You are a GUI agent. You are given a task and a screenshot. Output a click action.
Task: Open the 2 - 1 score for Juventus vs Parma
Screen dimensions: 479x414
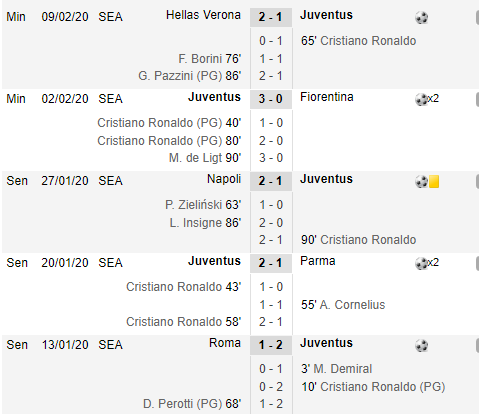tap(271, 263)
